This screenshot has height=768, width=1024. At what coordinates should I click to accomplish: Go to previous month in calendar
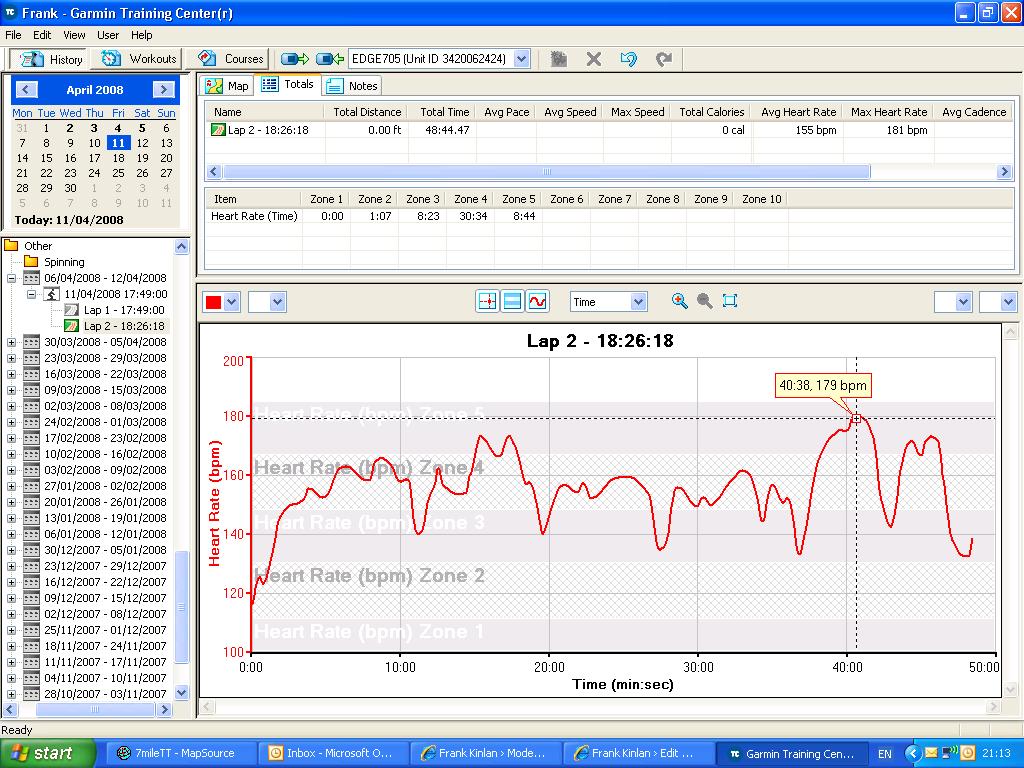tap(27, 90)
